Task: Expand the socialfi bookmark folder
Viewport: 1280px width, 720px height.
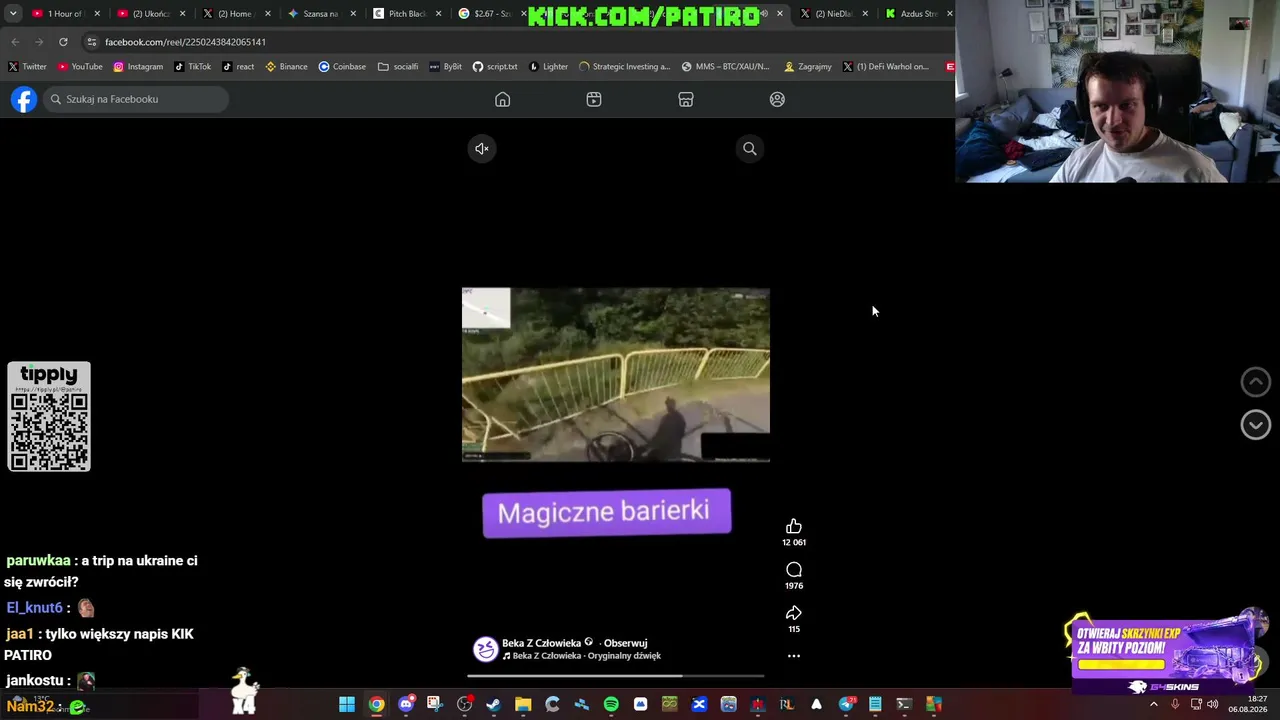Action: 398,67
